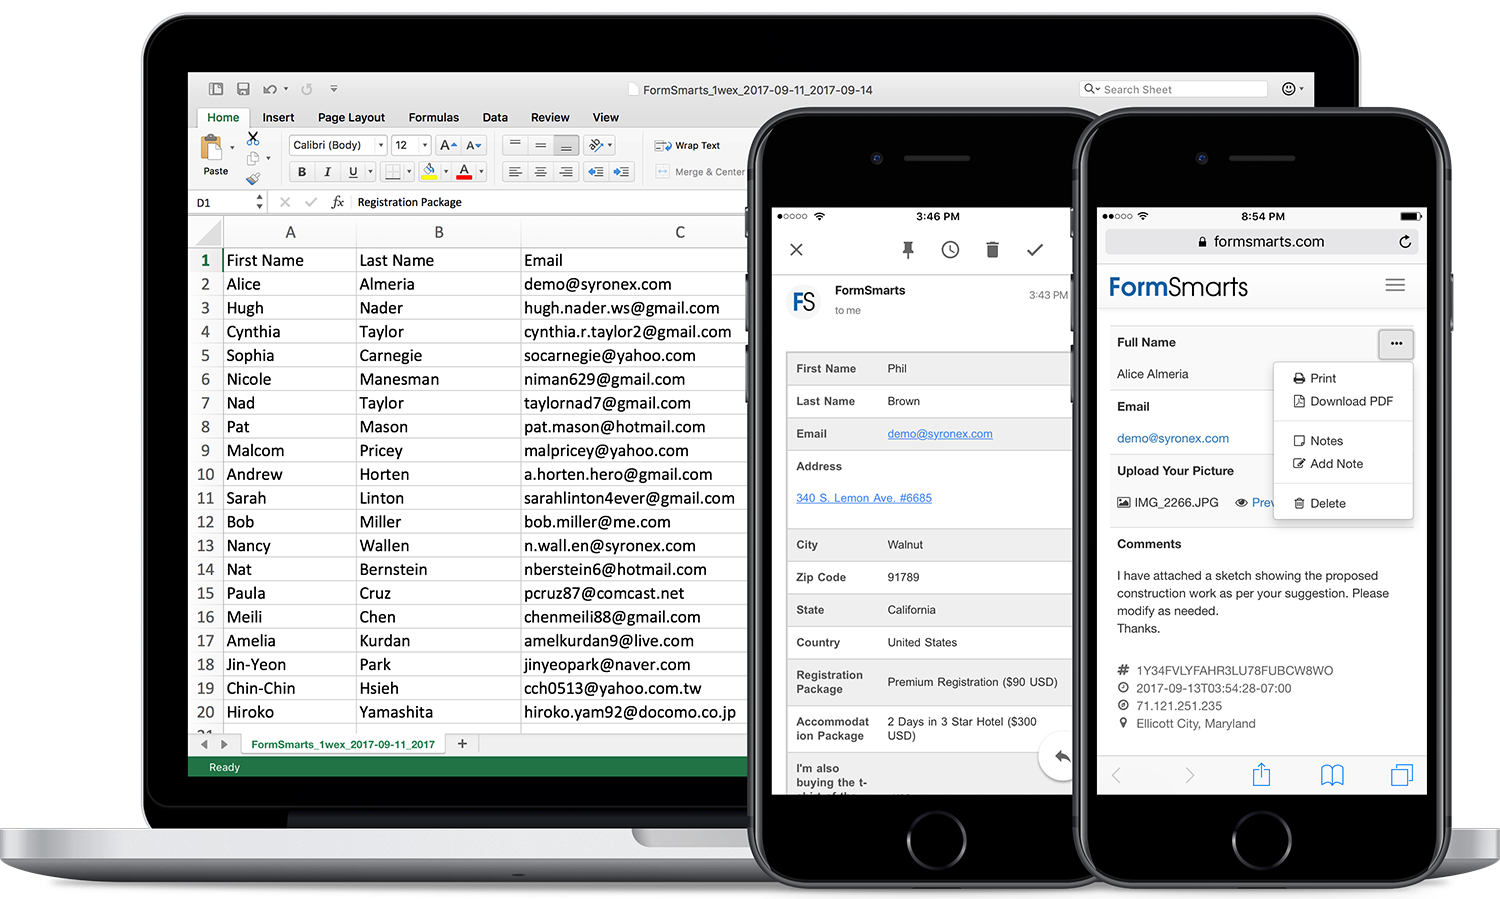Select Print from the popup menu

(1314, 378)
